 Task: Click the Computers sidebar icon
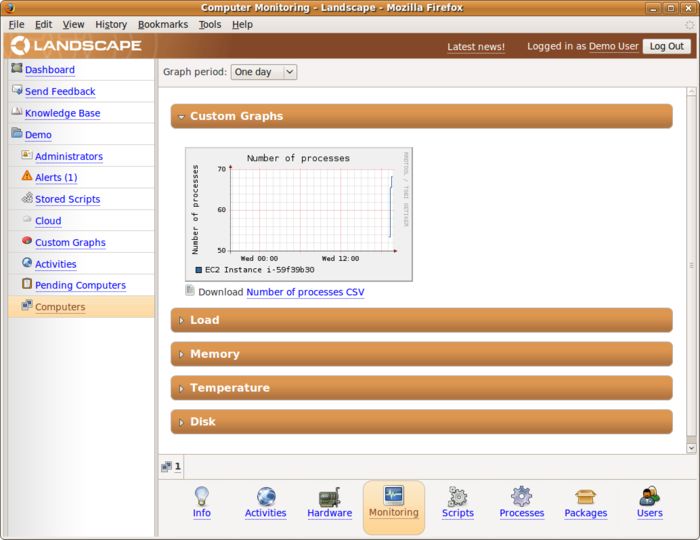pyautogui.click(x=27, y=305)
